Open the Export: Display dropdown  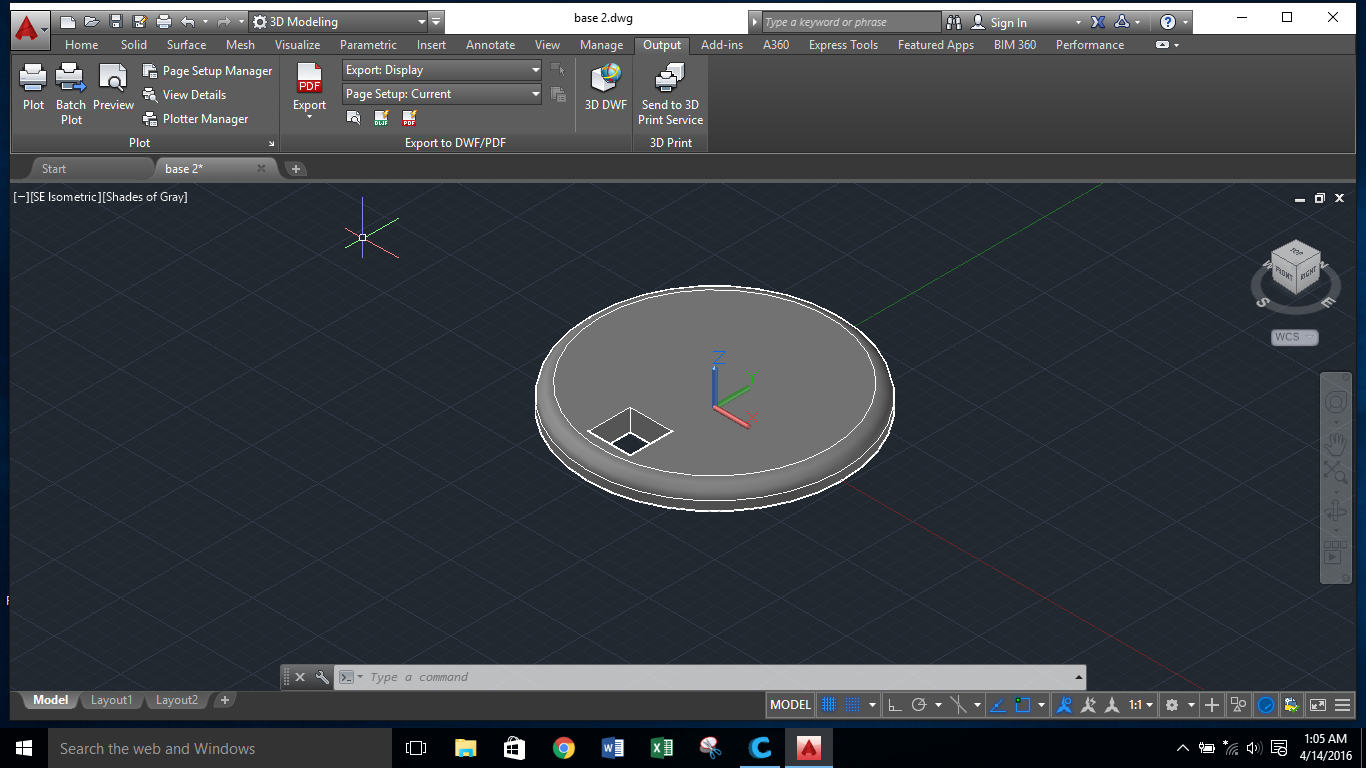point(442,70)
